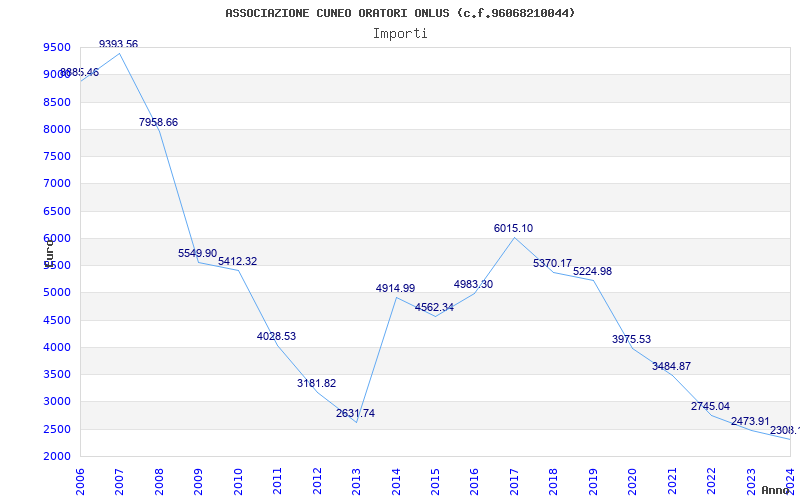The image size is (800, 500).
Task: Select the 3500 y-axis tick label
Action: [x=57, y=374]
